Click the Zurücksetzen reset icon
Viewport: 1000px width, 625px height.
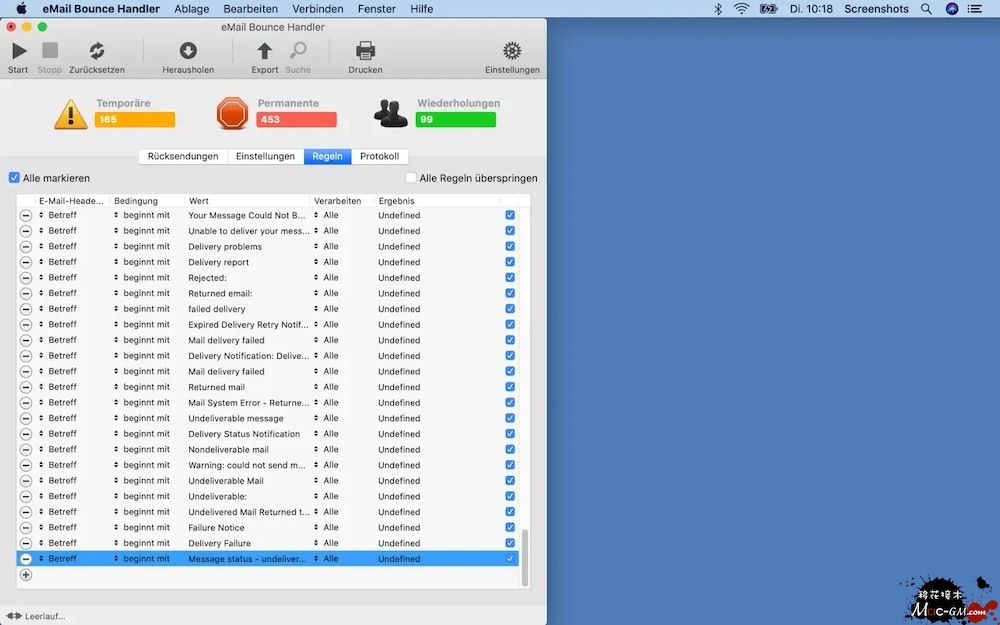97,51
